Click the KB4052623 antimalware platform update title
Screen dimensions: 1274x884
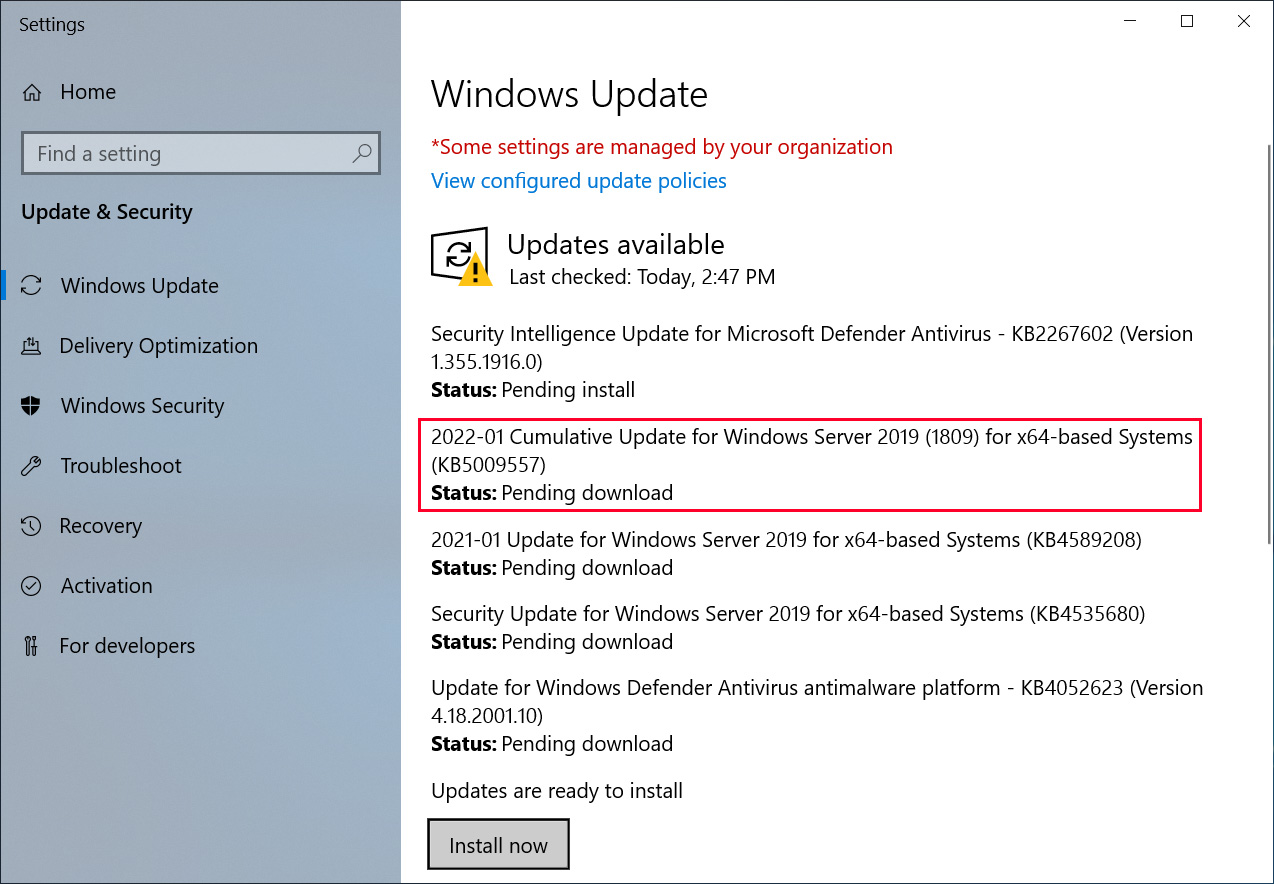point(817,701)
